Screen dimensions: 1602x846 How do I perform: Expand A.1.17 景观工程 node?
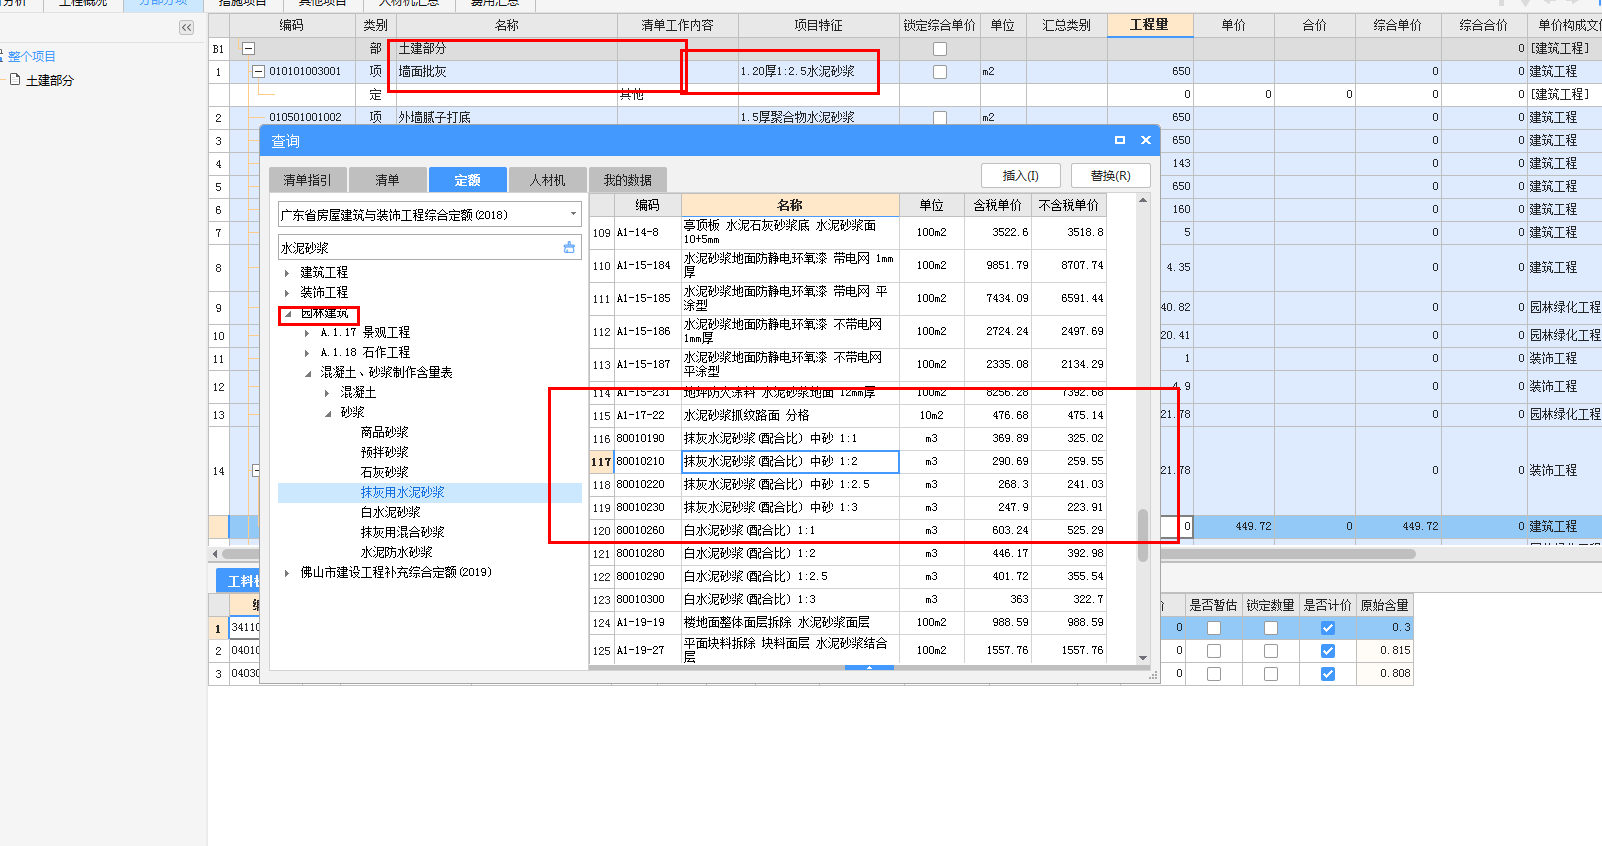(x=307, y=333)
